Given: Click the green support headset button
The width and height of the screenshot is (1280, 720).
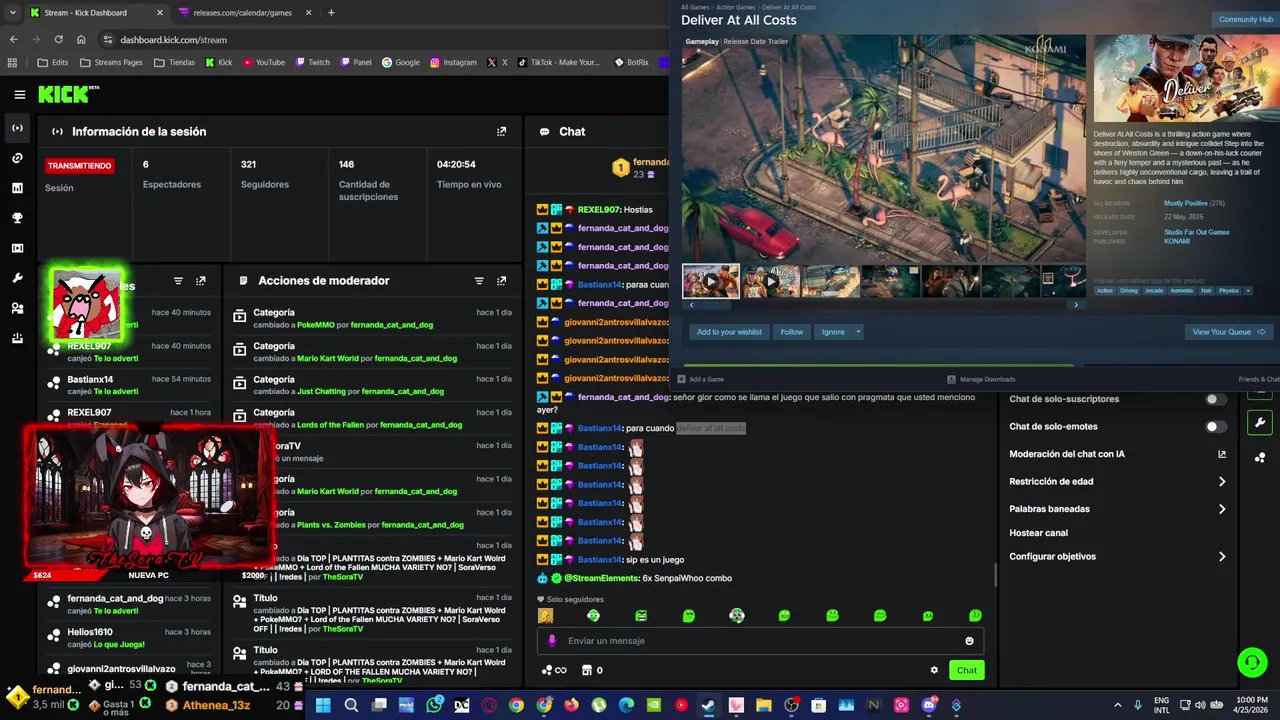Looking at the screenshot, I should [x=1252, y=662].
